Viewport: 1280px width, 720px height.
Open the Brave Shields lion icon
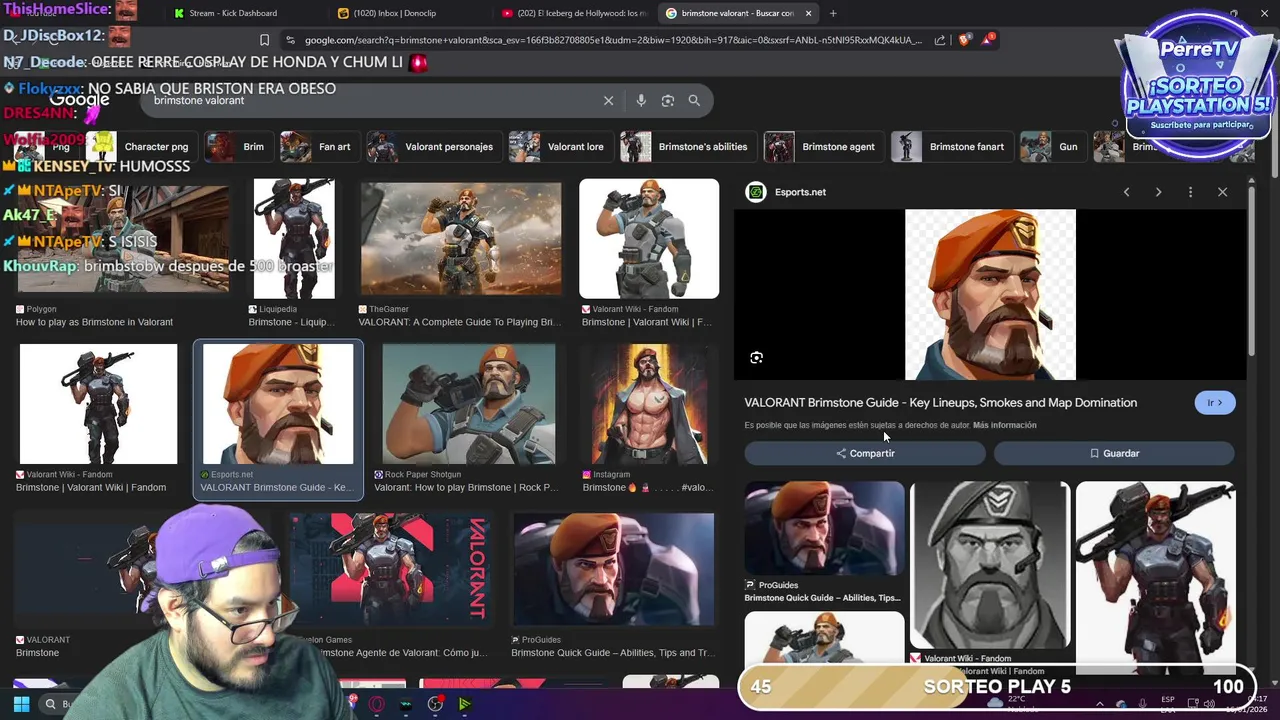coord(964,40)
